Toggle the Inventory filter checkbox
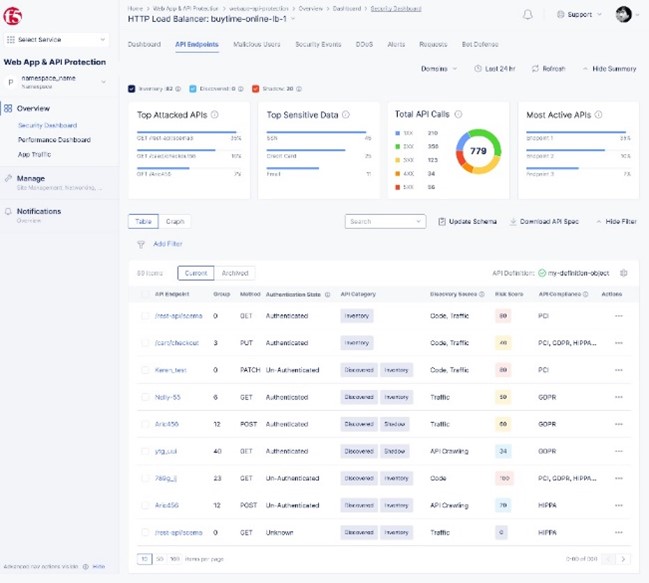Viewport: 649px width, 583px height. (x=133, y=89)
